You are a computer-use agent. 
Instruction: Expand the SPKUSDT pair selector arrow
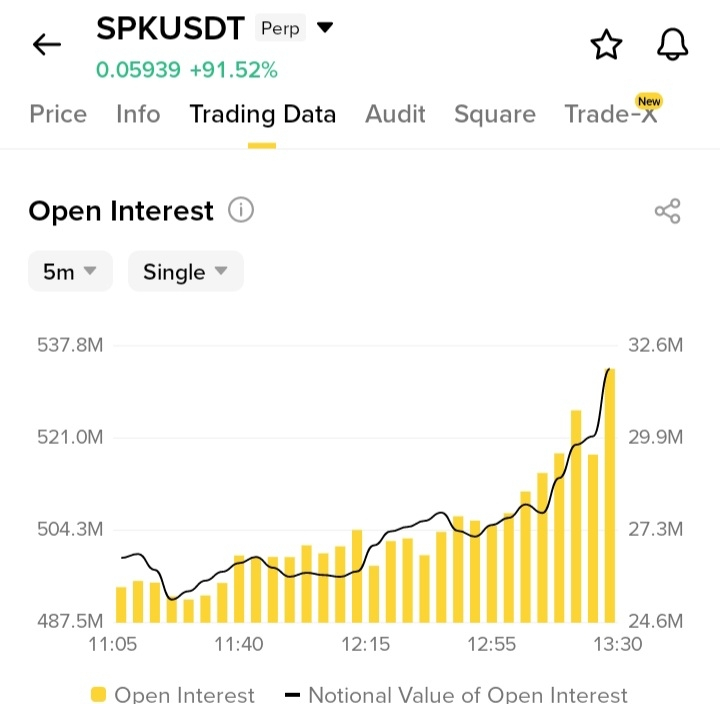pyautogui.click(x=325, y=28)
